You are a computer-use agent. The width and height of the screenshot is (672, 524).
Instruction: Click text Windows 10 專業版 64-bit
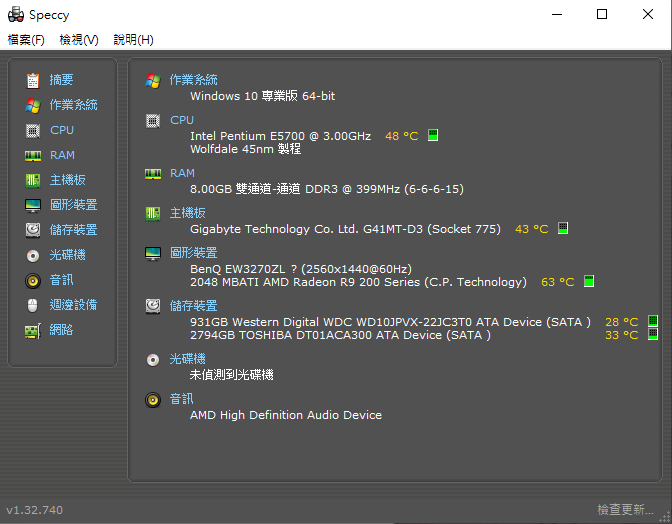coord(263,96)
